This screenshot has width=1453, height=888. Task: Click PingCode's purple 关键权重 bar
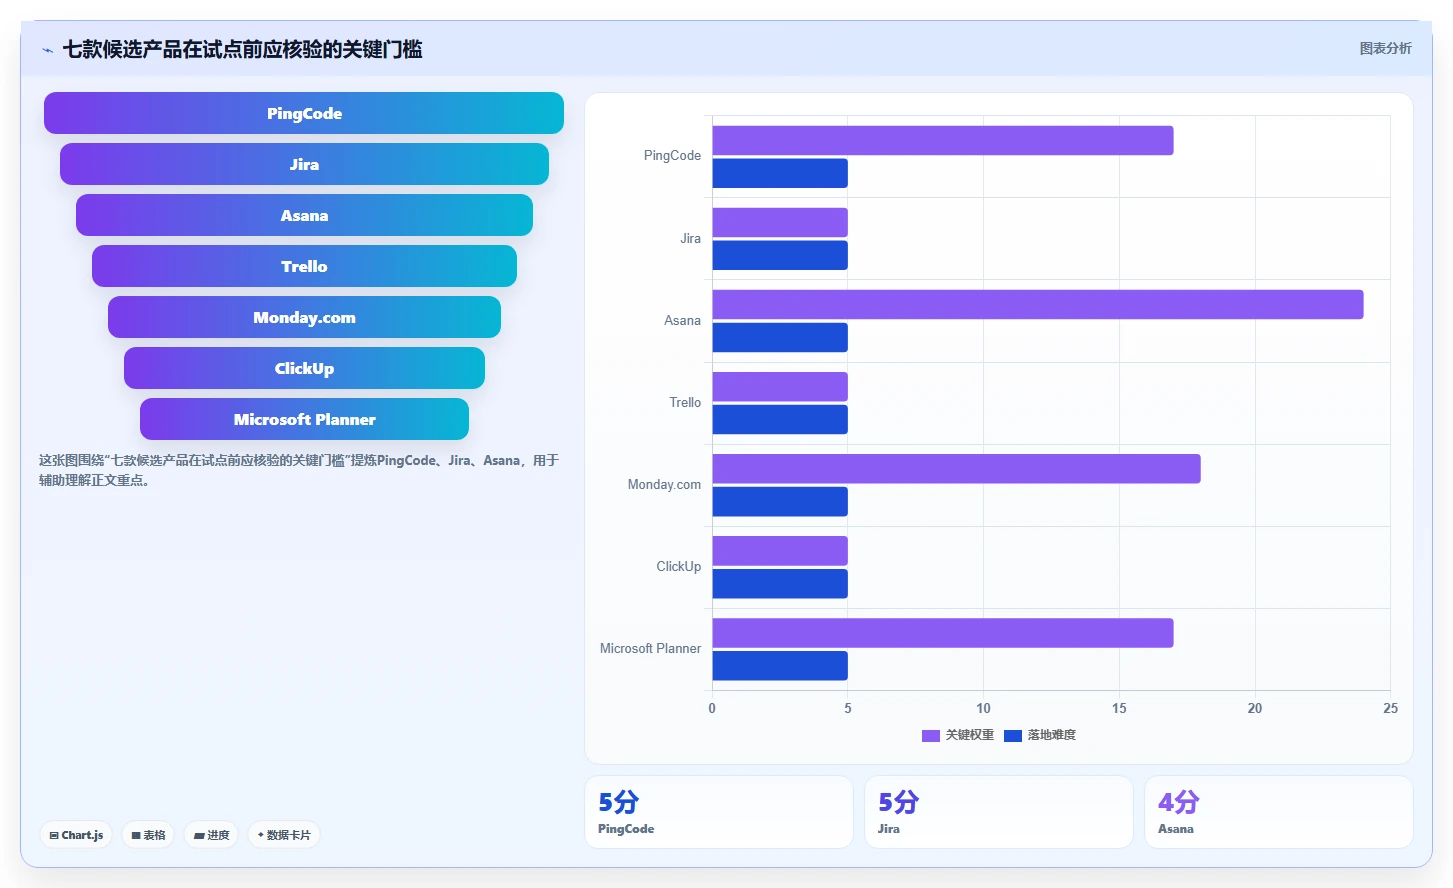click(942, 141)
